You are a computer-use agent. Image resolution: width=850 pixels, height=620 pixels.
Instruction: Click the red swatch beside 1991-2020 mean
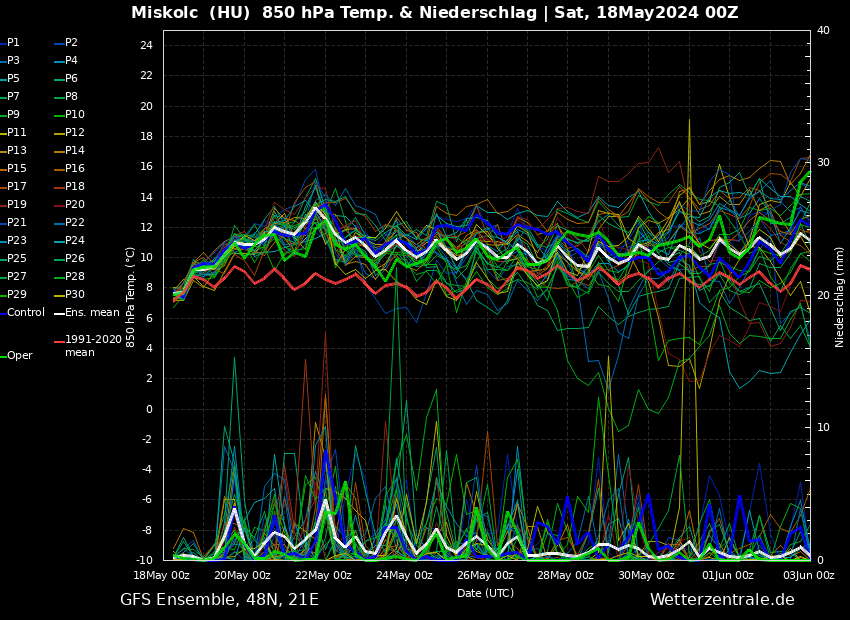[x=59, y=341]
